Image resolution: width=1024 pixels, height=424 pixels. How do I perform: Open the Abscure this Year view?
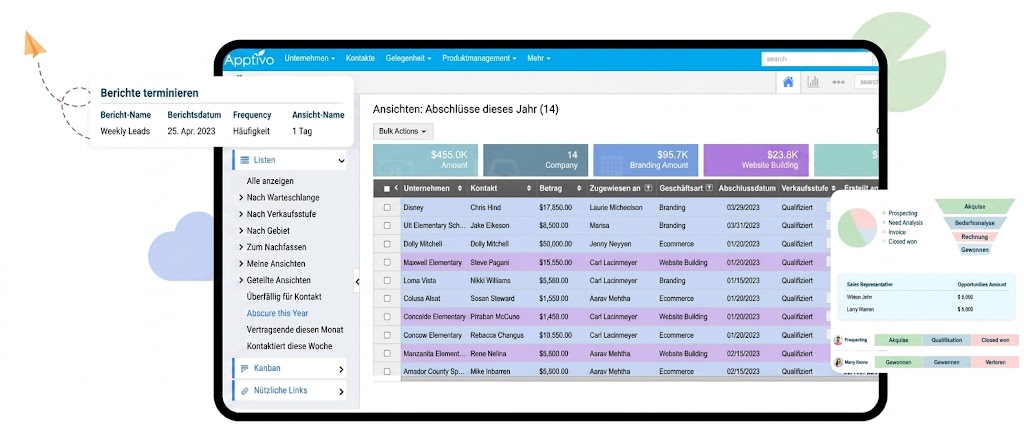click(278, 313)
